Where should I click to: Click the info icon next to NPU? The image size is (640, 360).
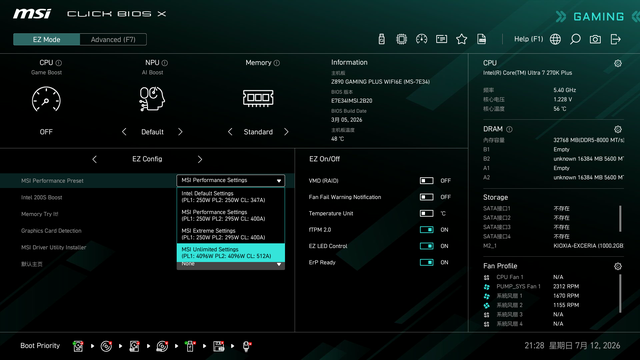point(164,63)
